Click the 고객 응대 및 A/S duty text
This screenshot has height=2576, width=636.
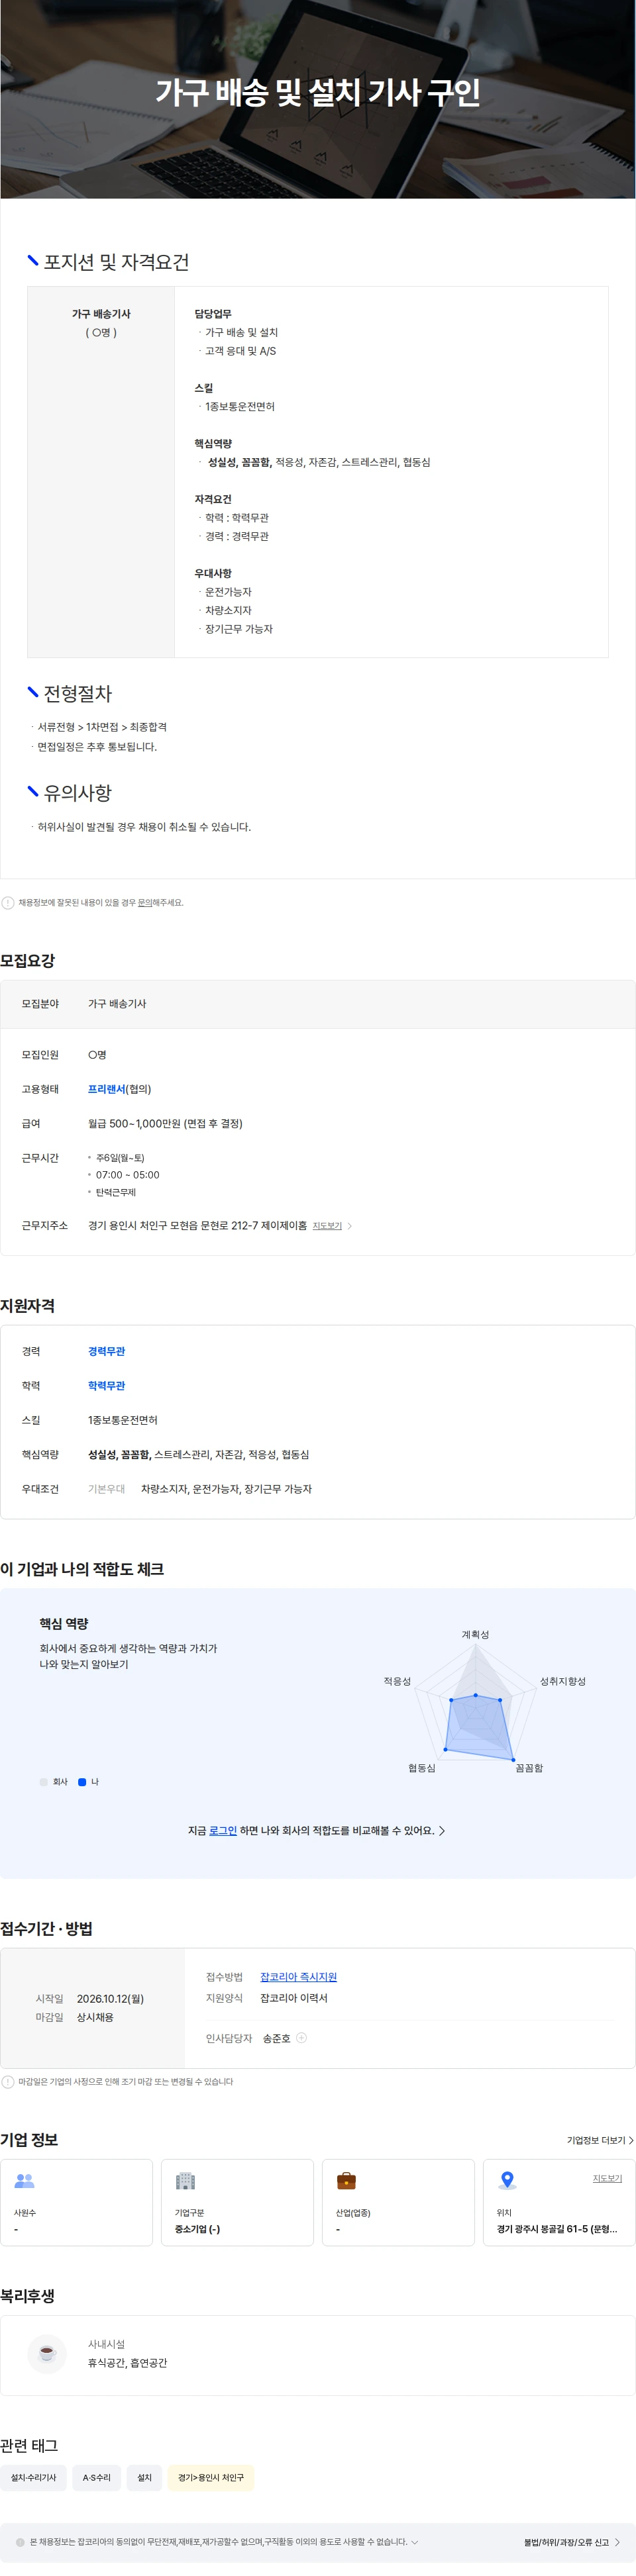240,351
